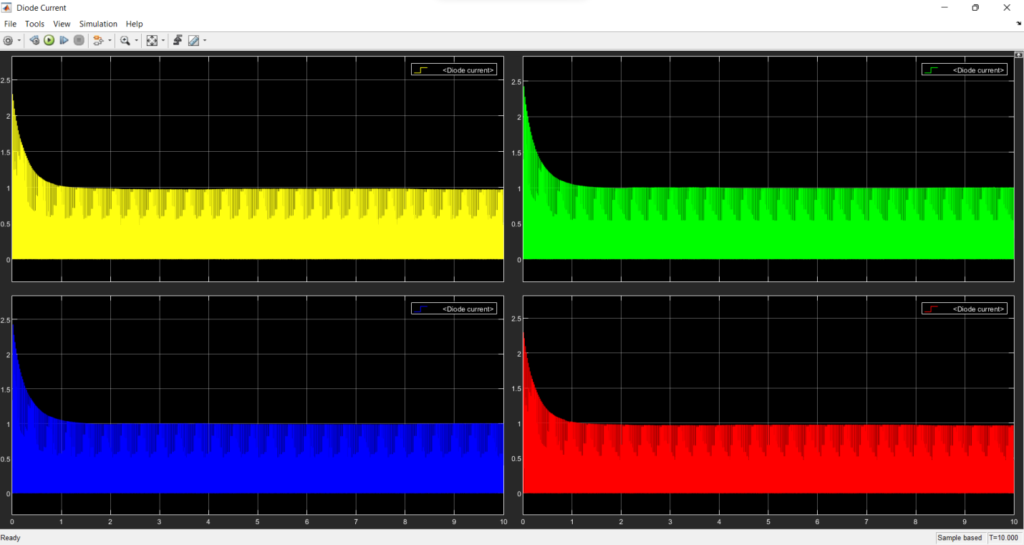
Task: Expand the zoom tool dropdown arrow
Action: click(136, 40)
